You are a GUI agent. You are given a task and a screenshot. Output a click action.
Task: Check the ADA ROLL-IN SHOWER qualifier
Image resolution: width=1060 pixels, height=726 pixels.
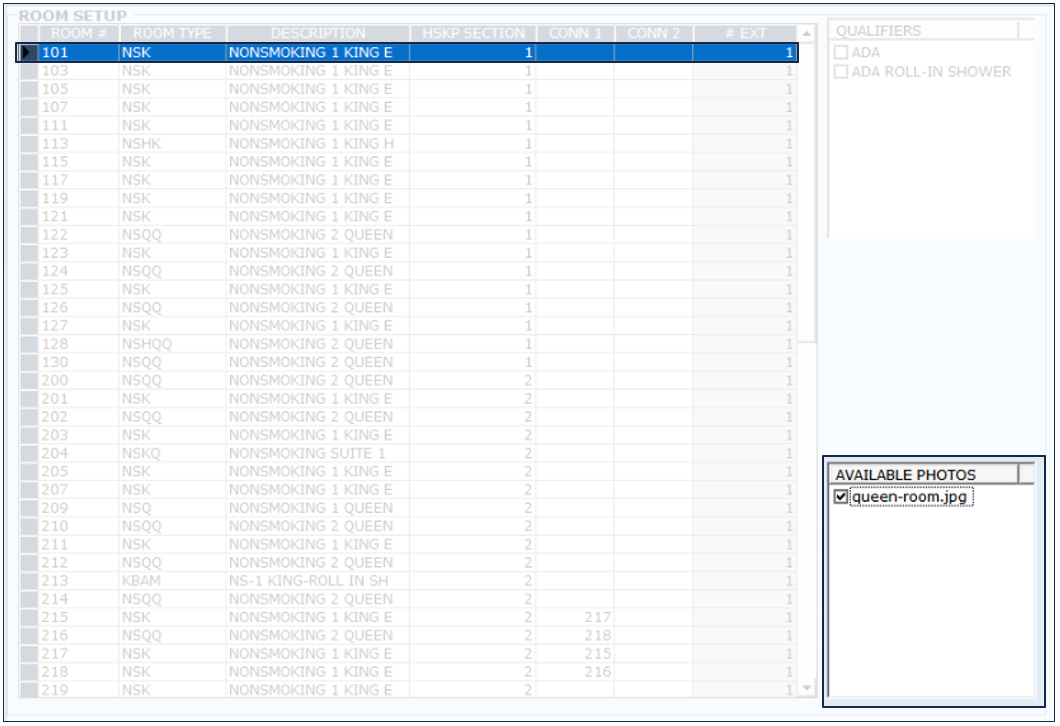pos(841,72)
